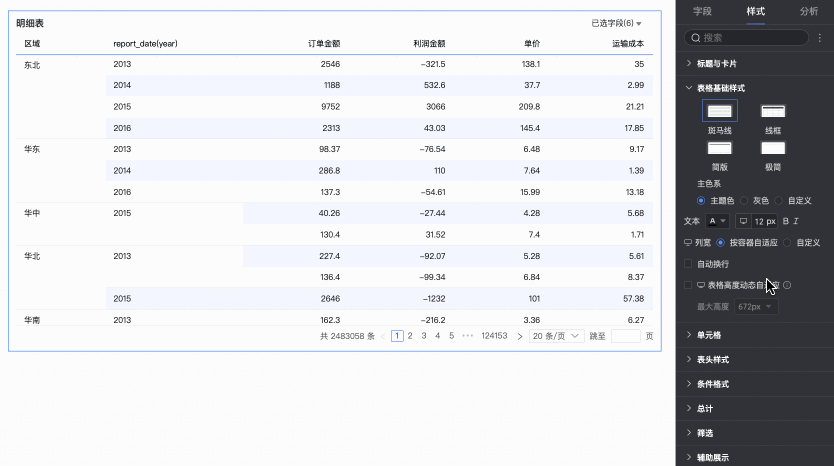This screenshot has width=834, height=466.
Task: Go to the previous page arrow
Action: coord(383,336)
